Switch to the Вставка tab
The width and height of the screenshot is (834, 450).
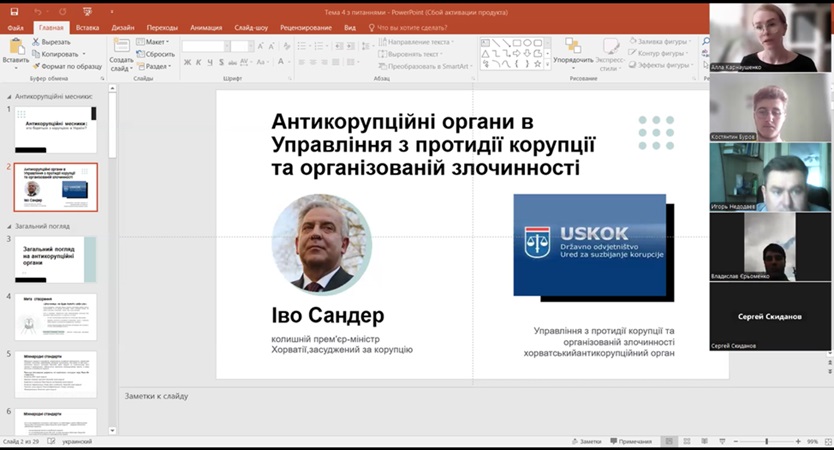[87, 28]
